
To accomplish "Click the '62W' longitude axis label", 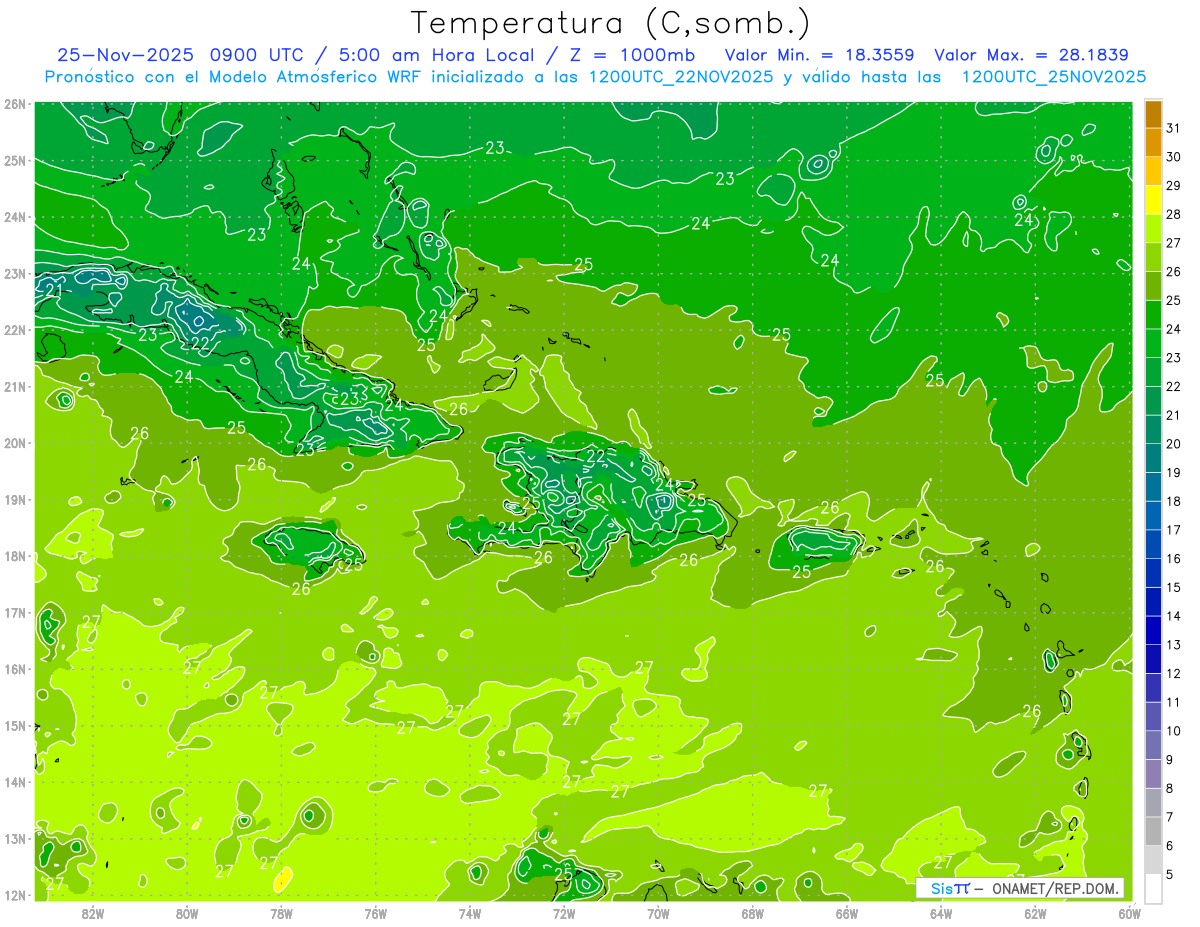I will tap(1035, 912).
